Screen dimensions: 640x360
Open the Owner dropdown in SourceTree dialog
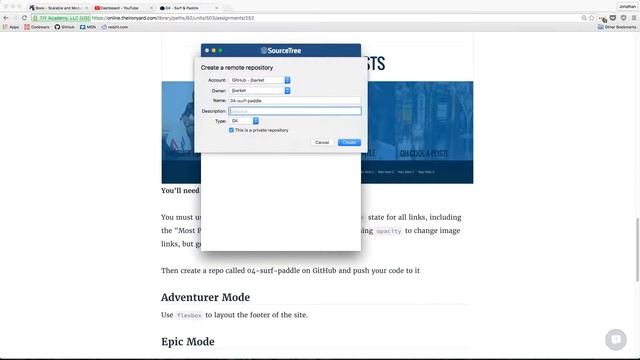[260, 91]
